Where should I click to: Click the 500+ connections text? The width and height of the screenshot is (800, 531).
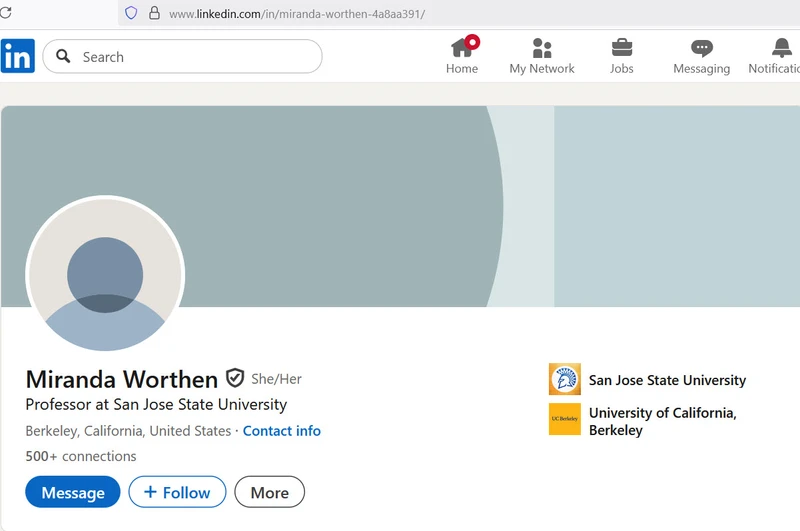click(81, 456)
